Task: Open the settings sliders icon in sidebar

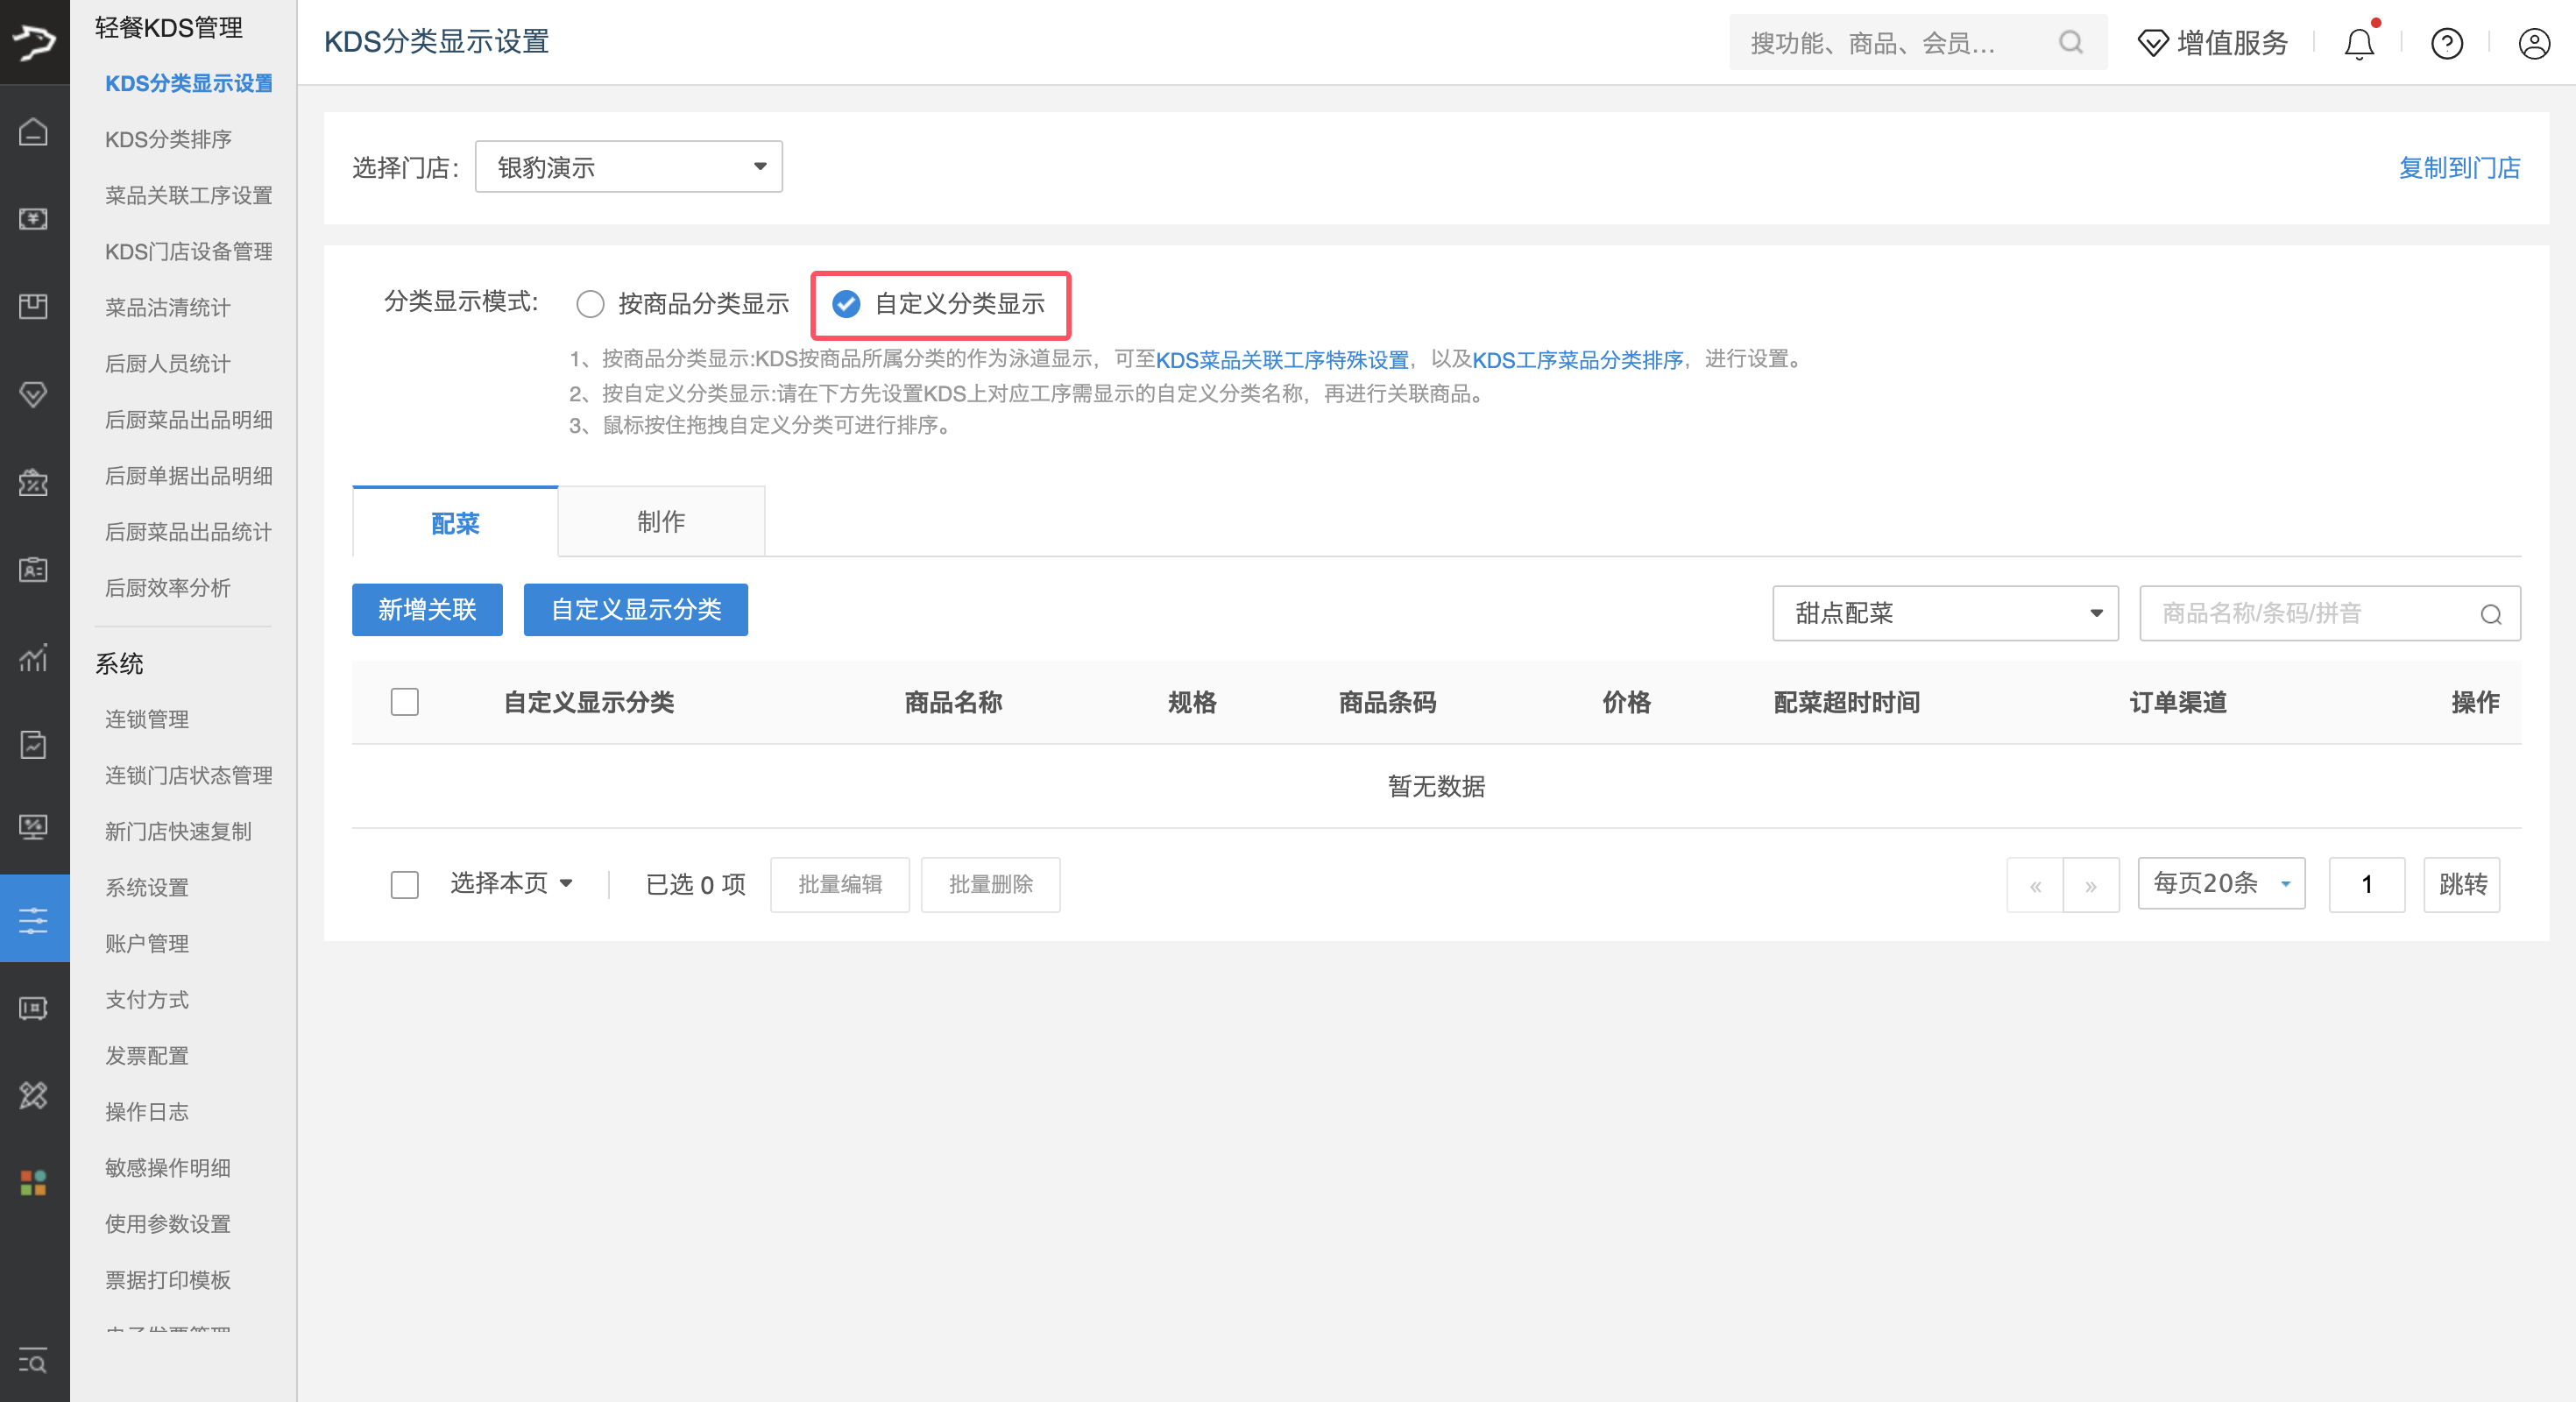Action: [34, 918]
